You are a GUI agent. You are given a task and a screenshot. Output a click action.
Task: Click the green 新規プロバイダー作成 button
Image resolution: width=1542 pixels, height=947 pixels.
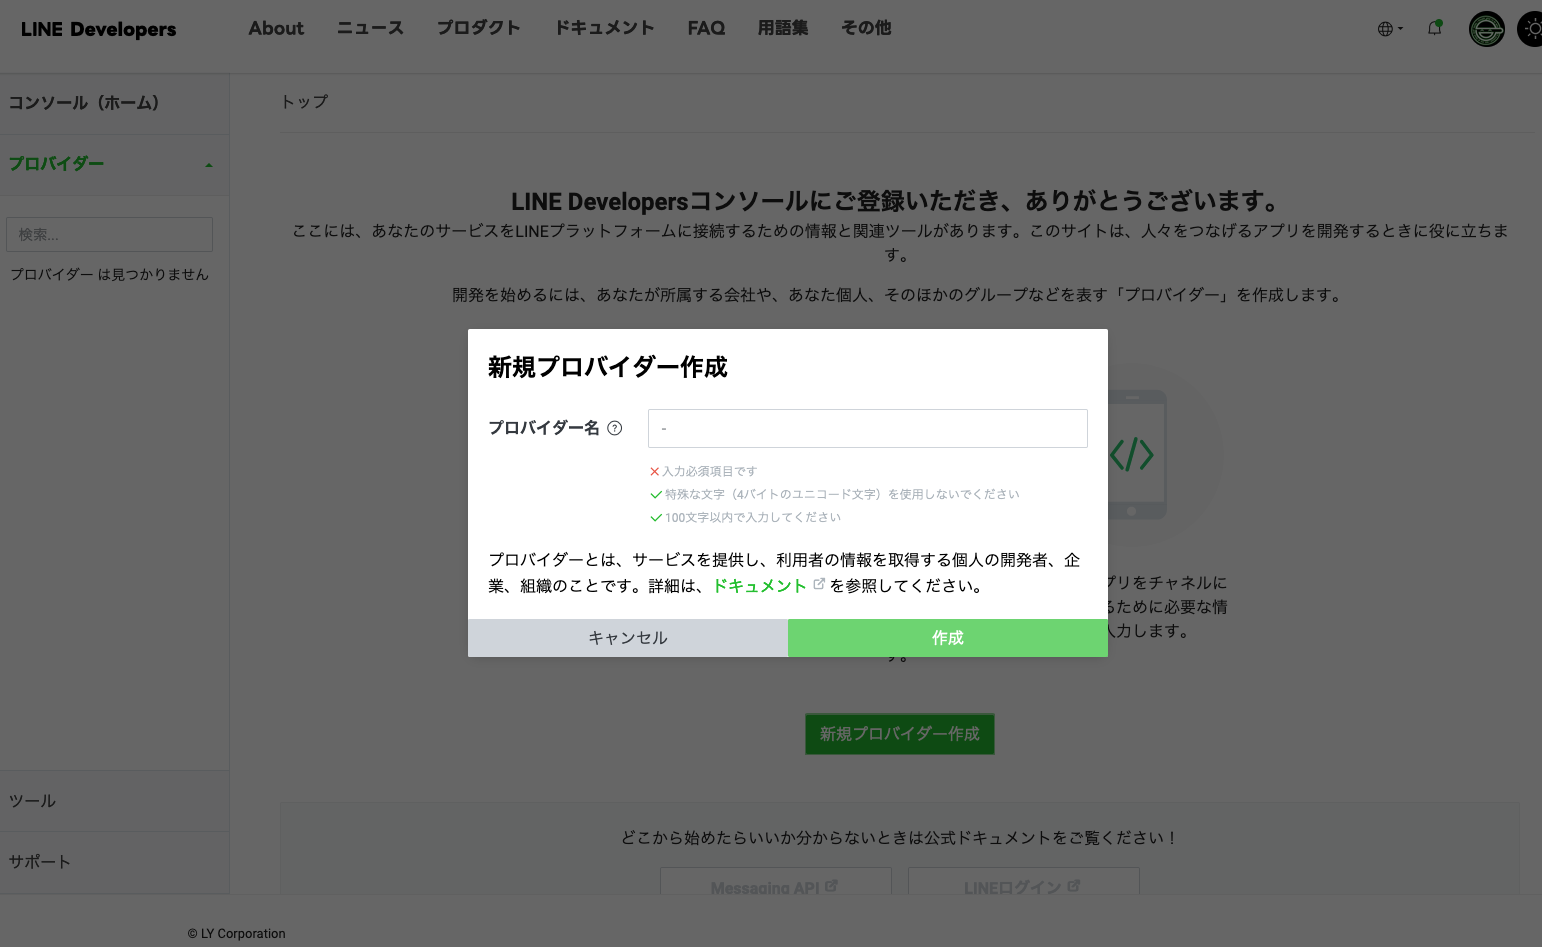900,734
